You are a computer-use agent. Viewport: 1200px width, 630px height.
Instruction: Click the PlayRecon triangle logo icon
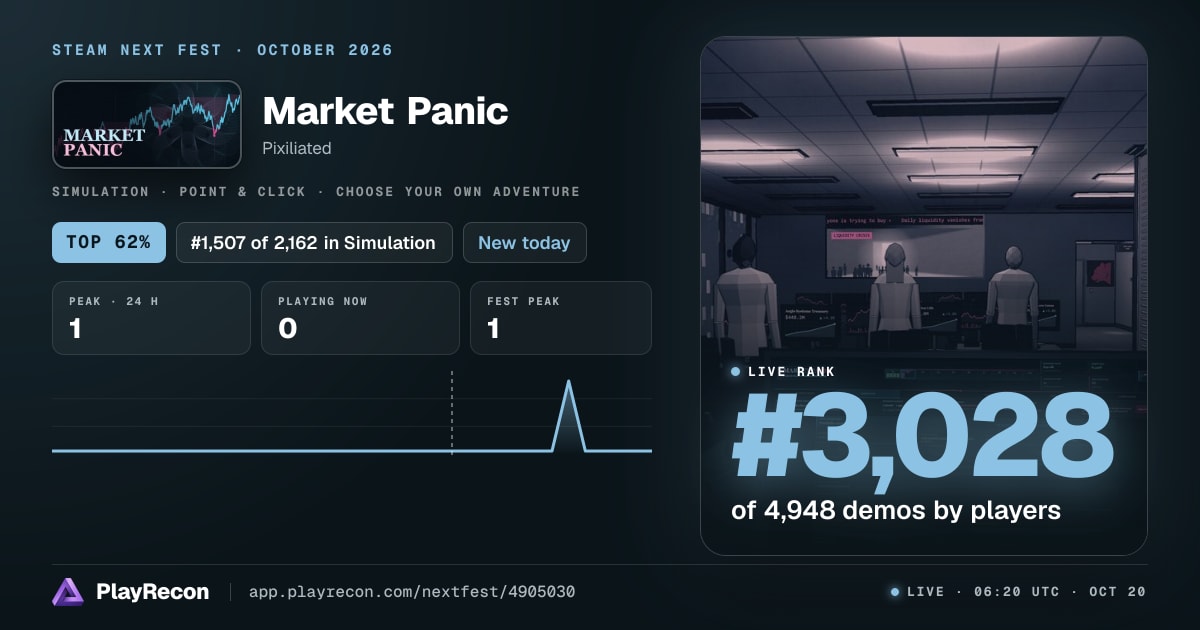point(68,592)
